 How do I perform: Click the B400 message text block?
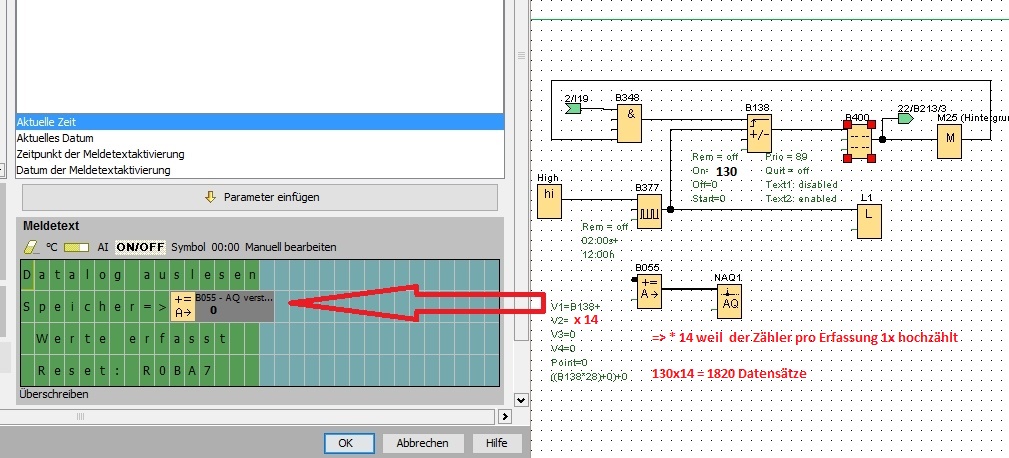coord(859,141)
